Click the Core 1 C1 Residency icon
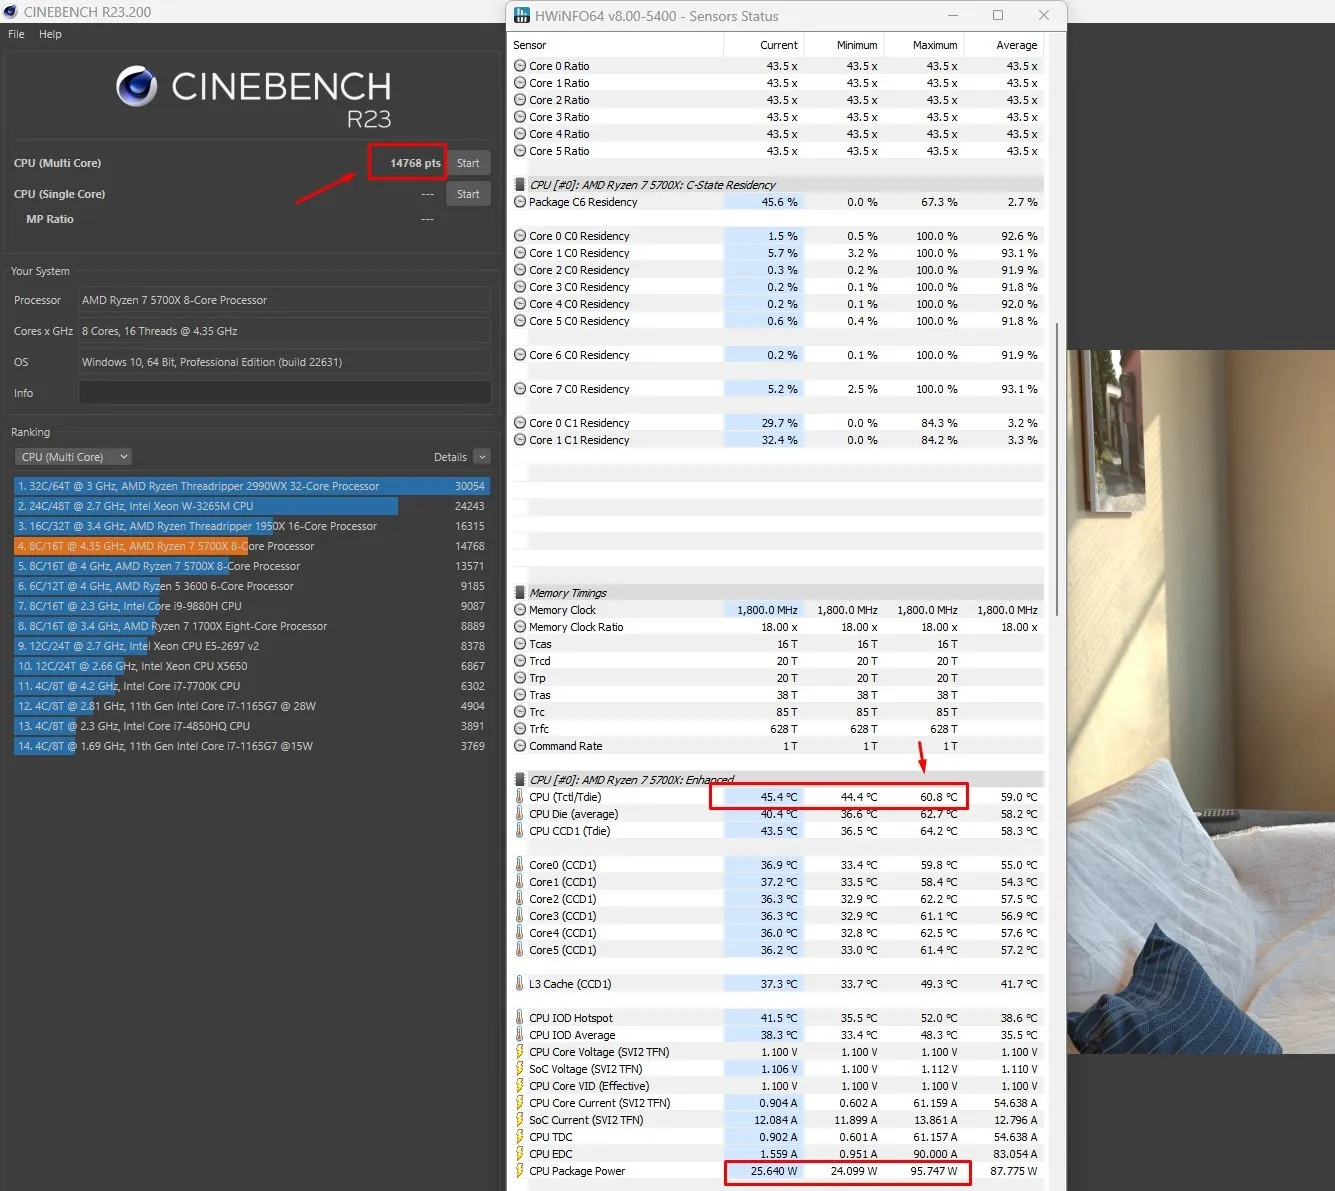The height and width of the screenshot is (1191, 1335). click(x=520, y=440)
